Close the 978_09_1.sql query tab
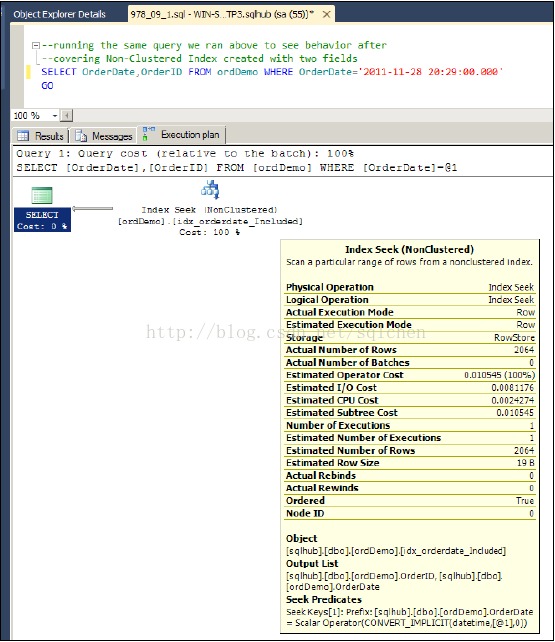Screen dimensions: 555x642 coord(326,15)
